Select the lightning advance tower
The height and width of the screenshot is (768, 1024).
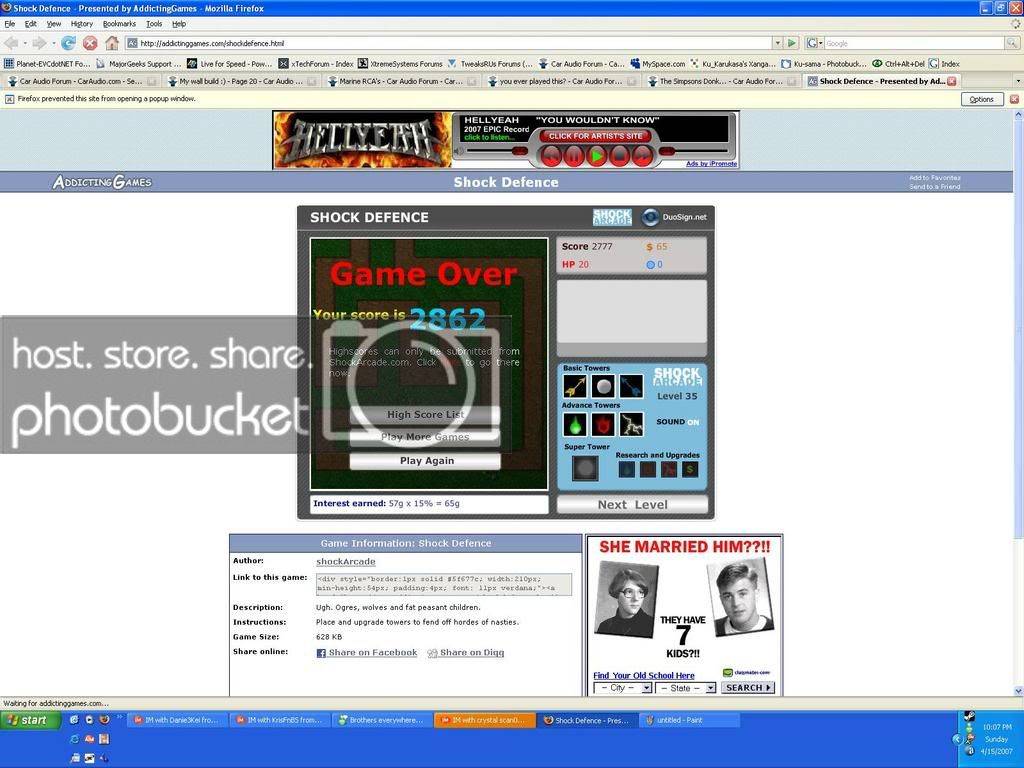coord(631,425)
